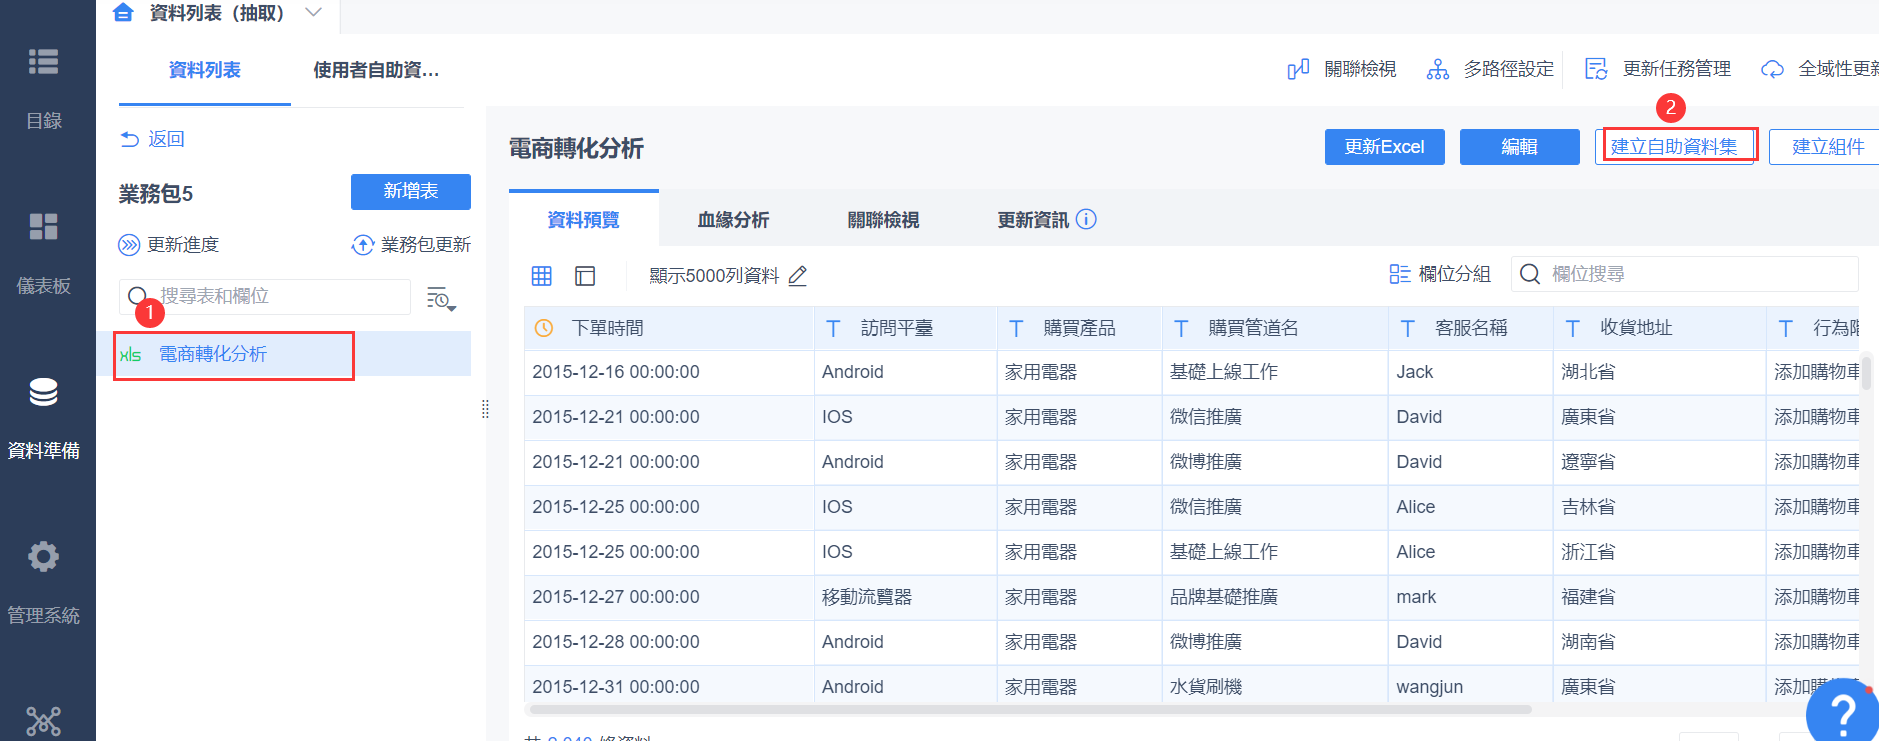Expand the 資料列表（抽取） dropdown chevron
Screen dimensions: 1879x741
point(313,13)
